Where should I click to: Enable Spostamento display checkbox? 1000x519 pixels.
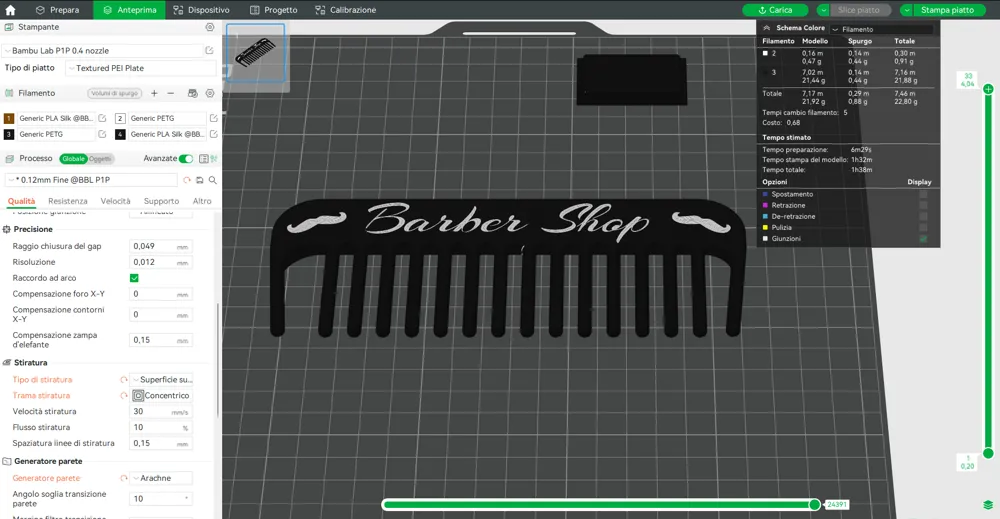pos(923,194)
